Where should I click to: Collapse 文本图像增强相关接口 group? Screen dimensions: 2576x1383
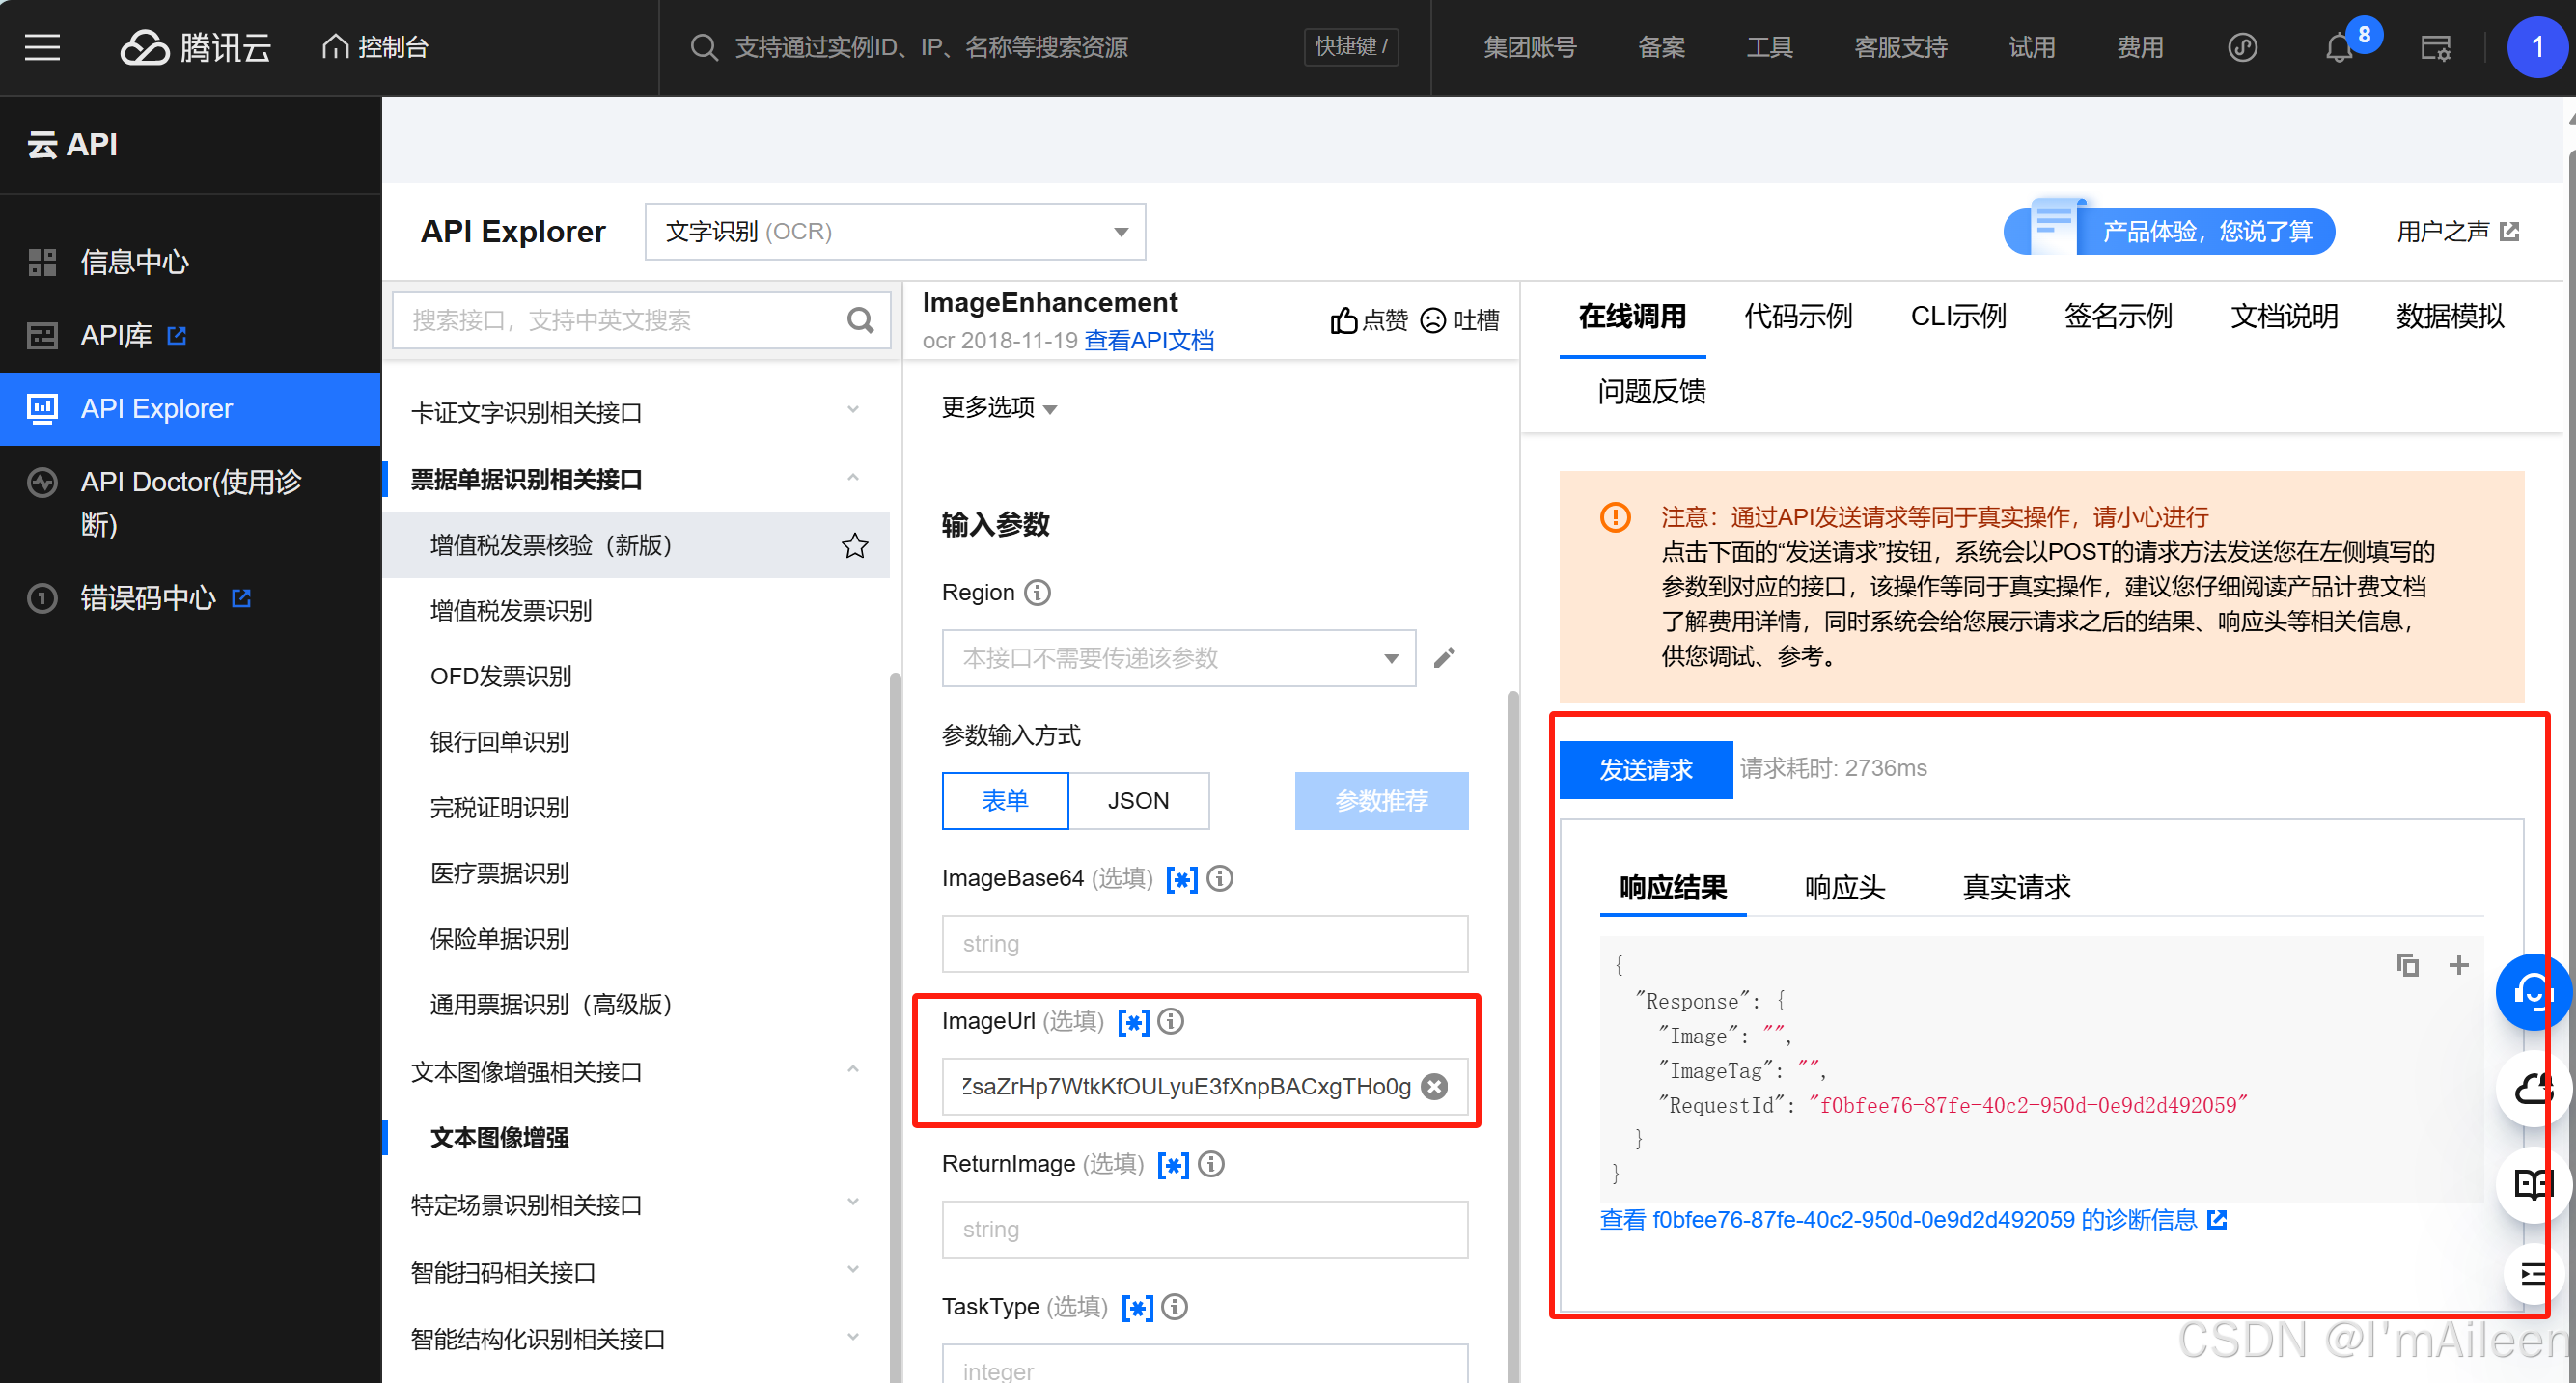tap(636, 1071)
